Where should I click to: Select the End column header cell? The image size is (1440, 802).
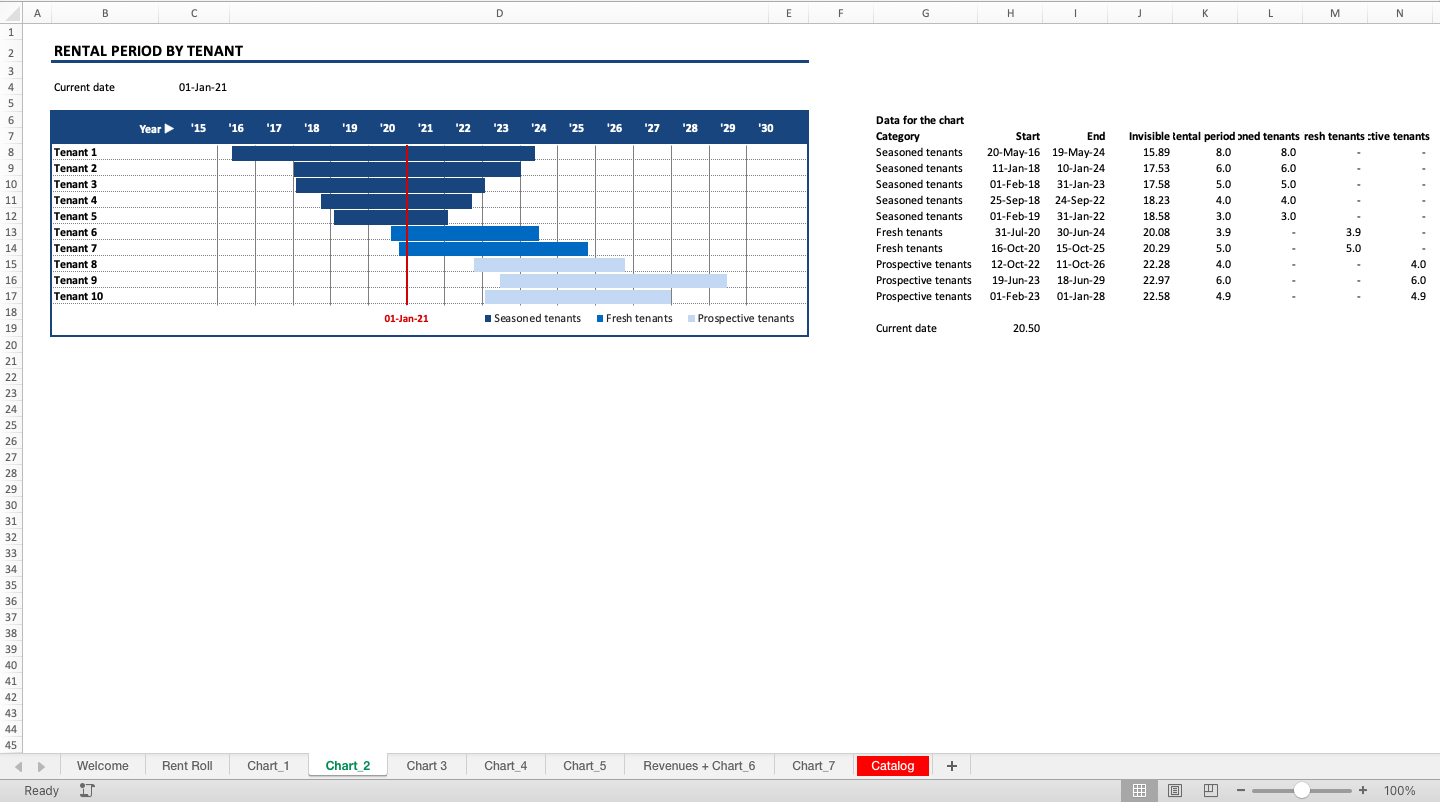1075,136
